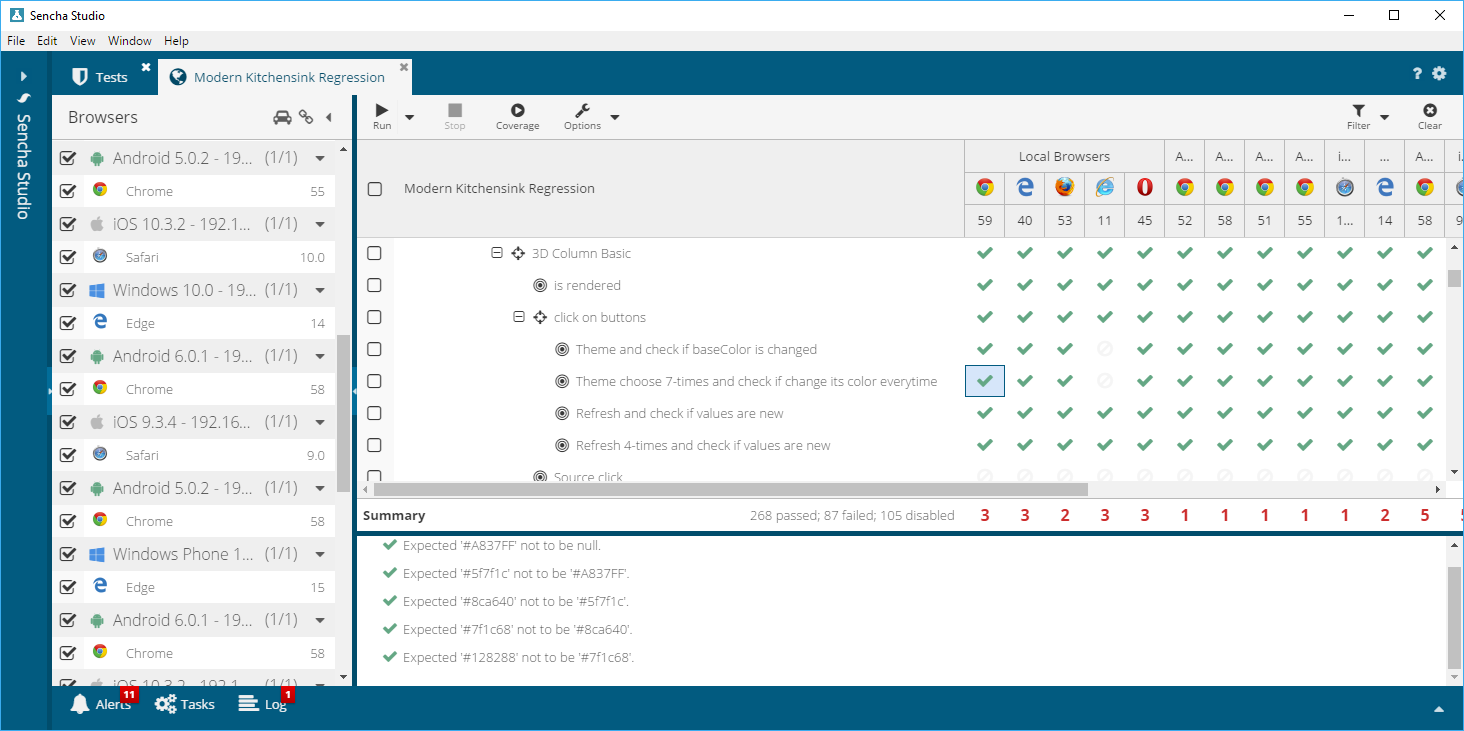This screenshot has width=1464, height=731.
Task: Open the Log panel
Action: point(263,704)
